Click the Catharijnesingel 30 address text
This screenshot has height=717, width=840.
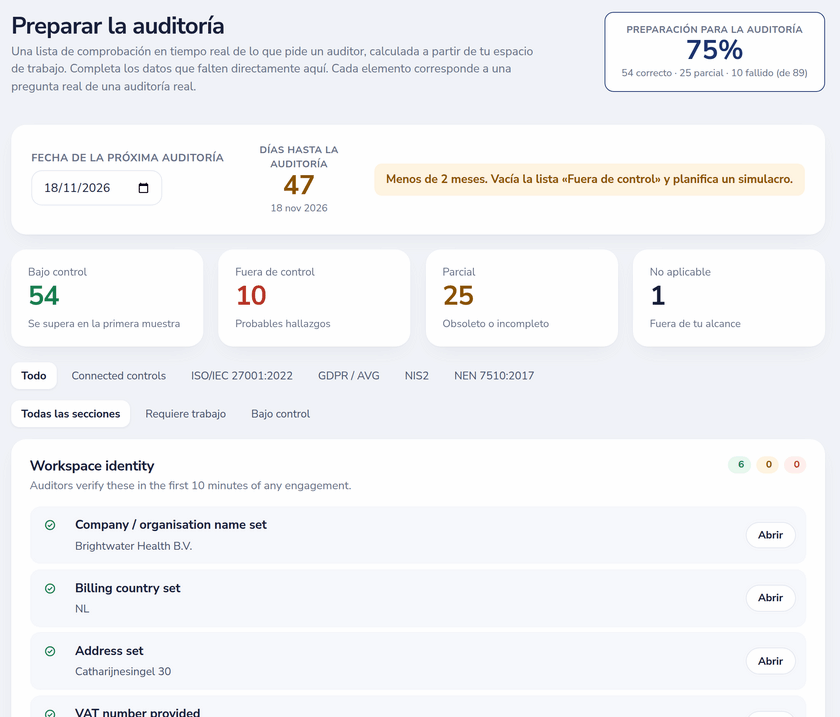click(x=123, y=671)
